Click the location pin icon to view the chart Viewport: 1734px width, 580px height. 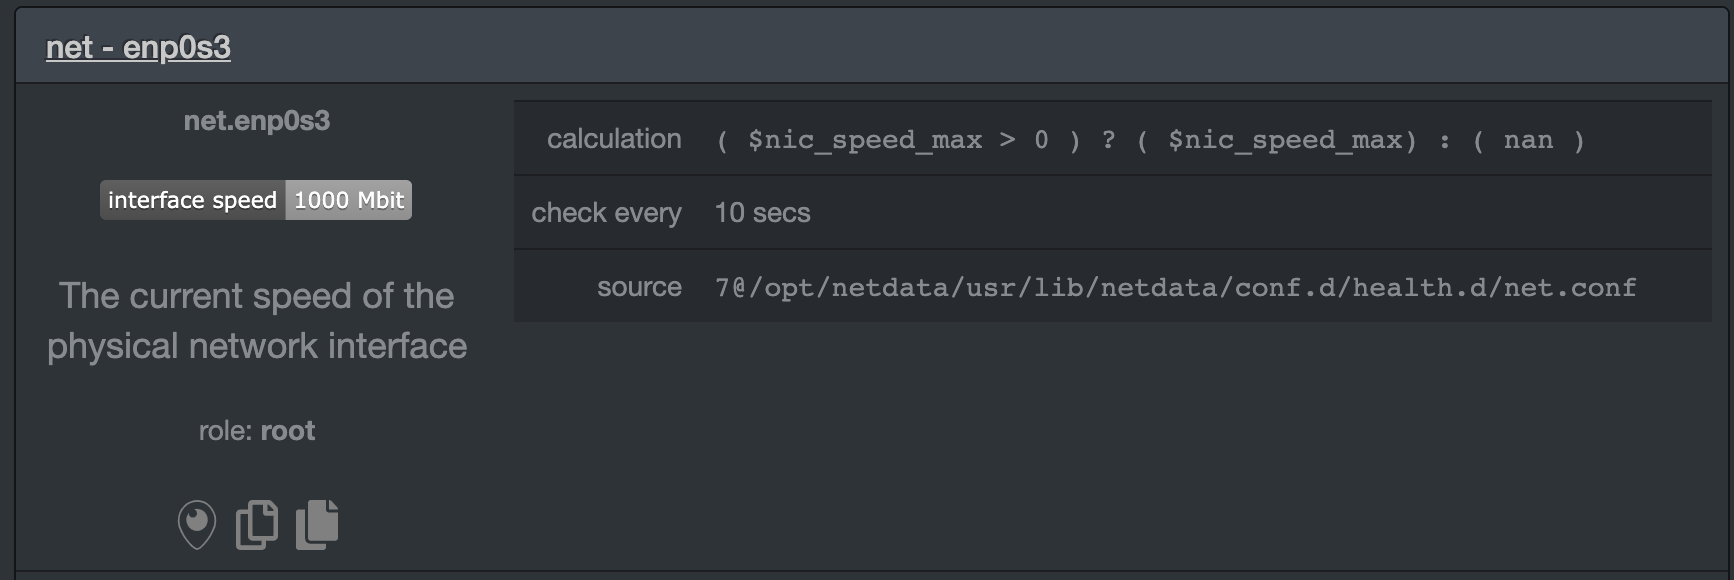pyautogui.click(x=199, y=523)
